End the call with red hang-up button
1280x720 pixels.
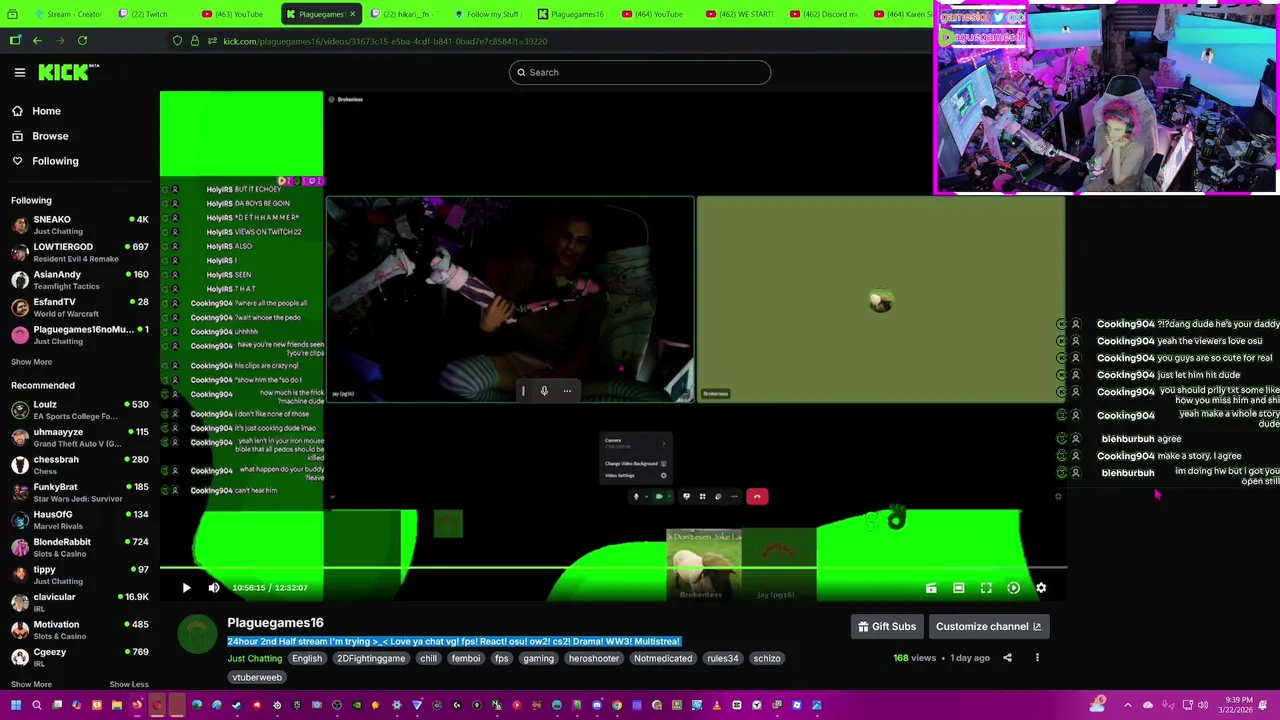[757, 496]
